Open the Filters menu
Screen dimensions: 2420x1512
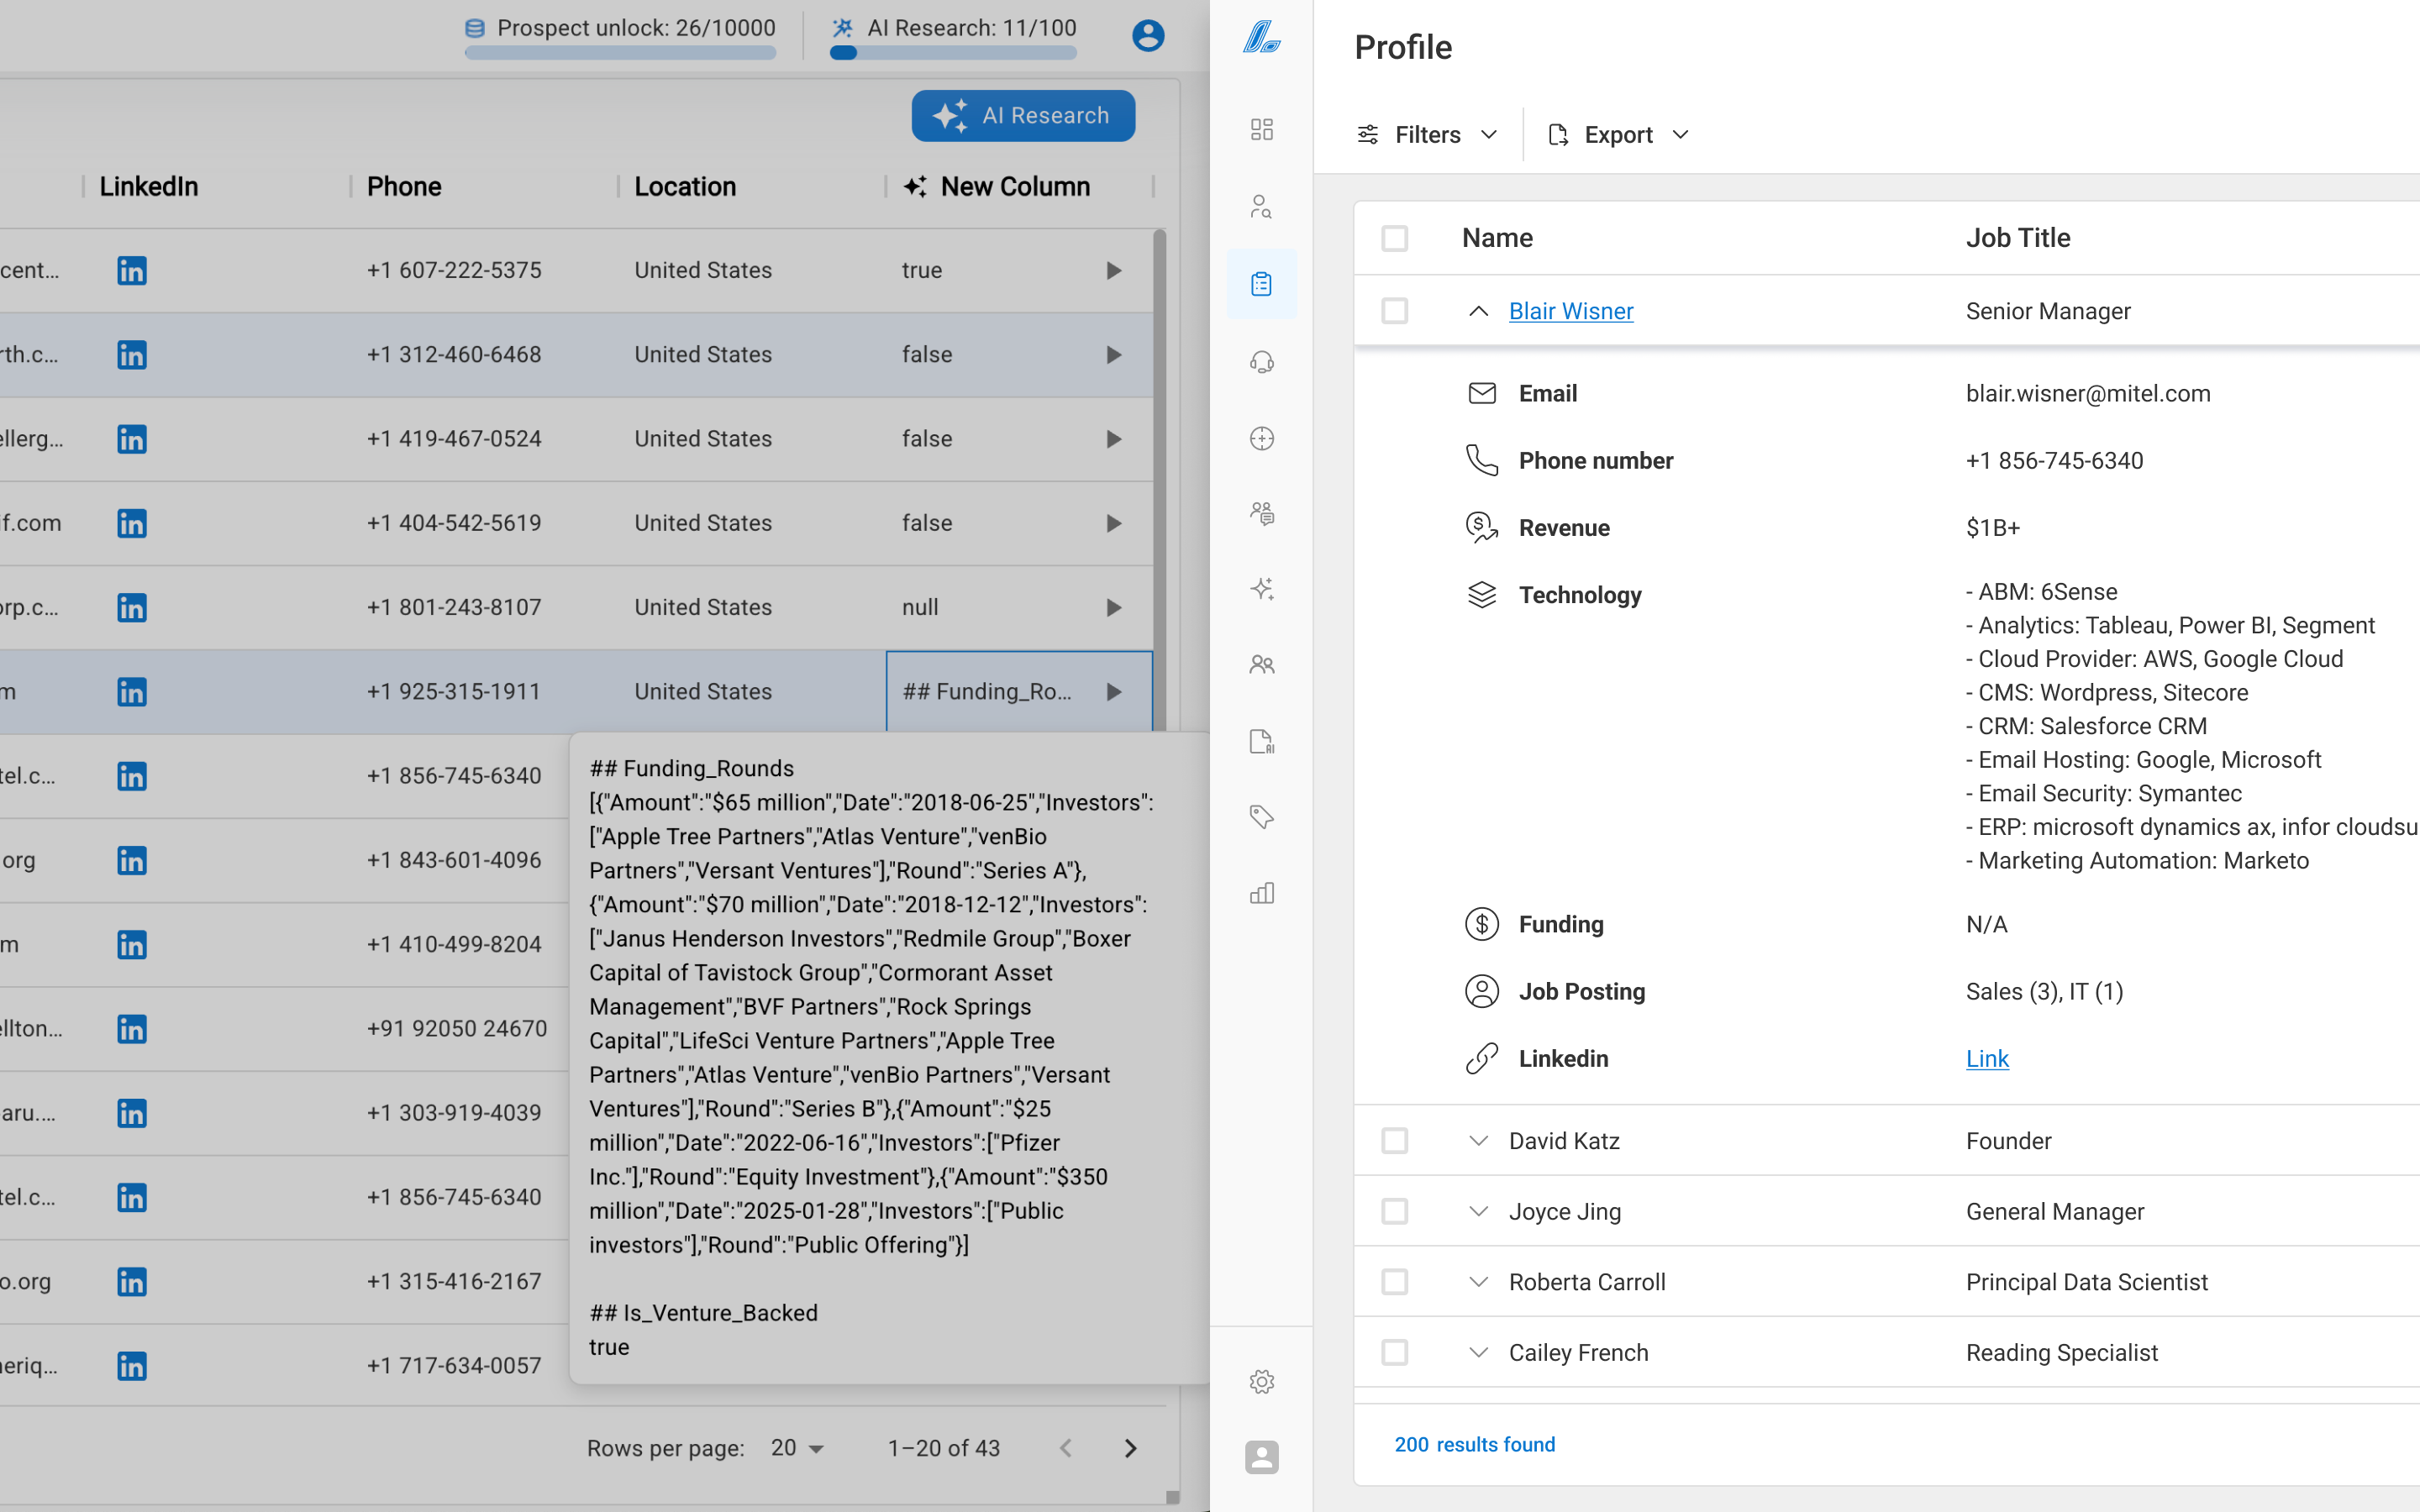pos(1427,135)
